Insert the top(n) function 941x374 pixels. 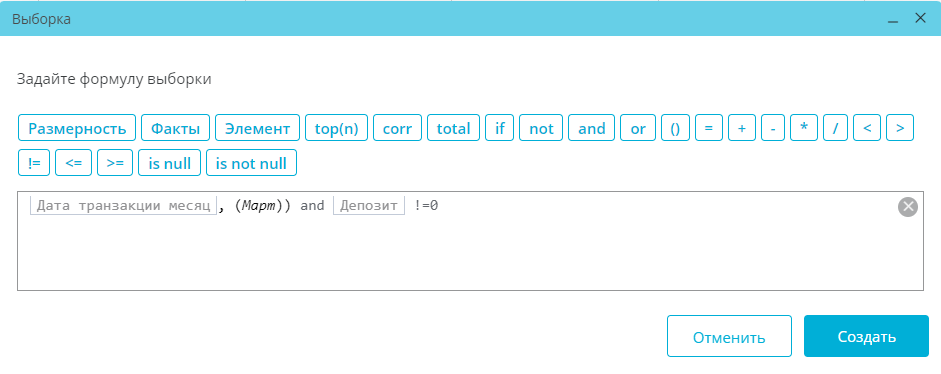tap(336, 128)
